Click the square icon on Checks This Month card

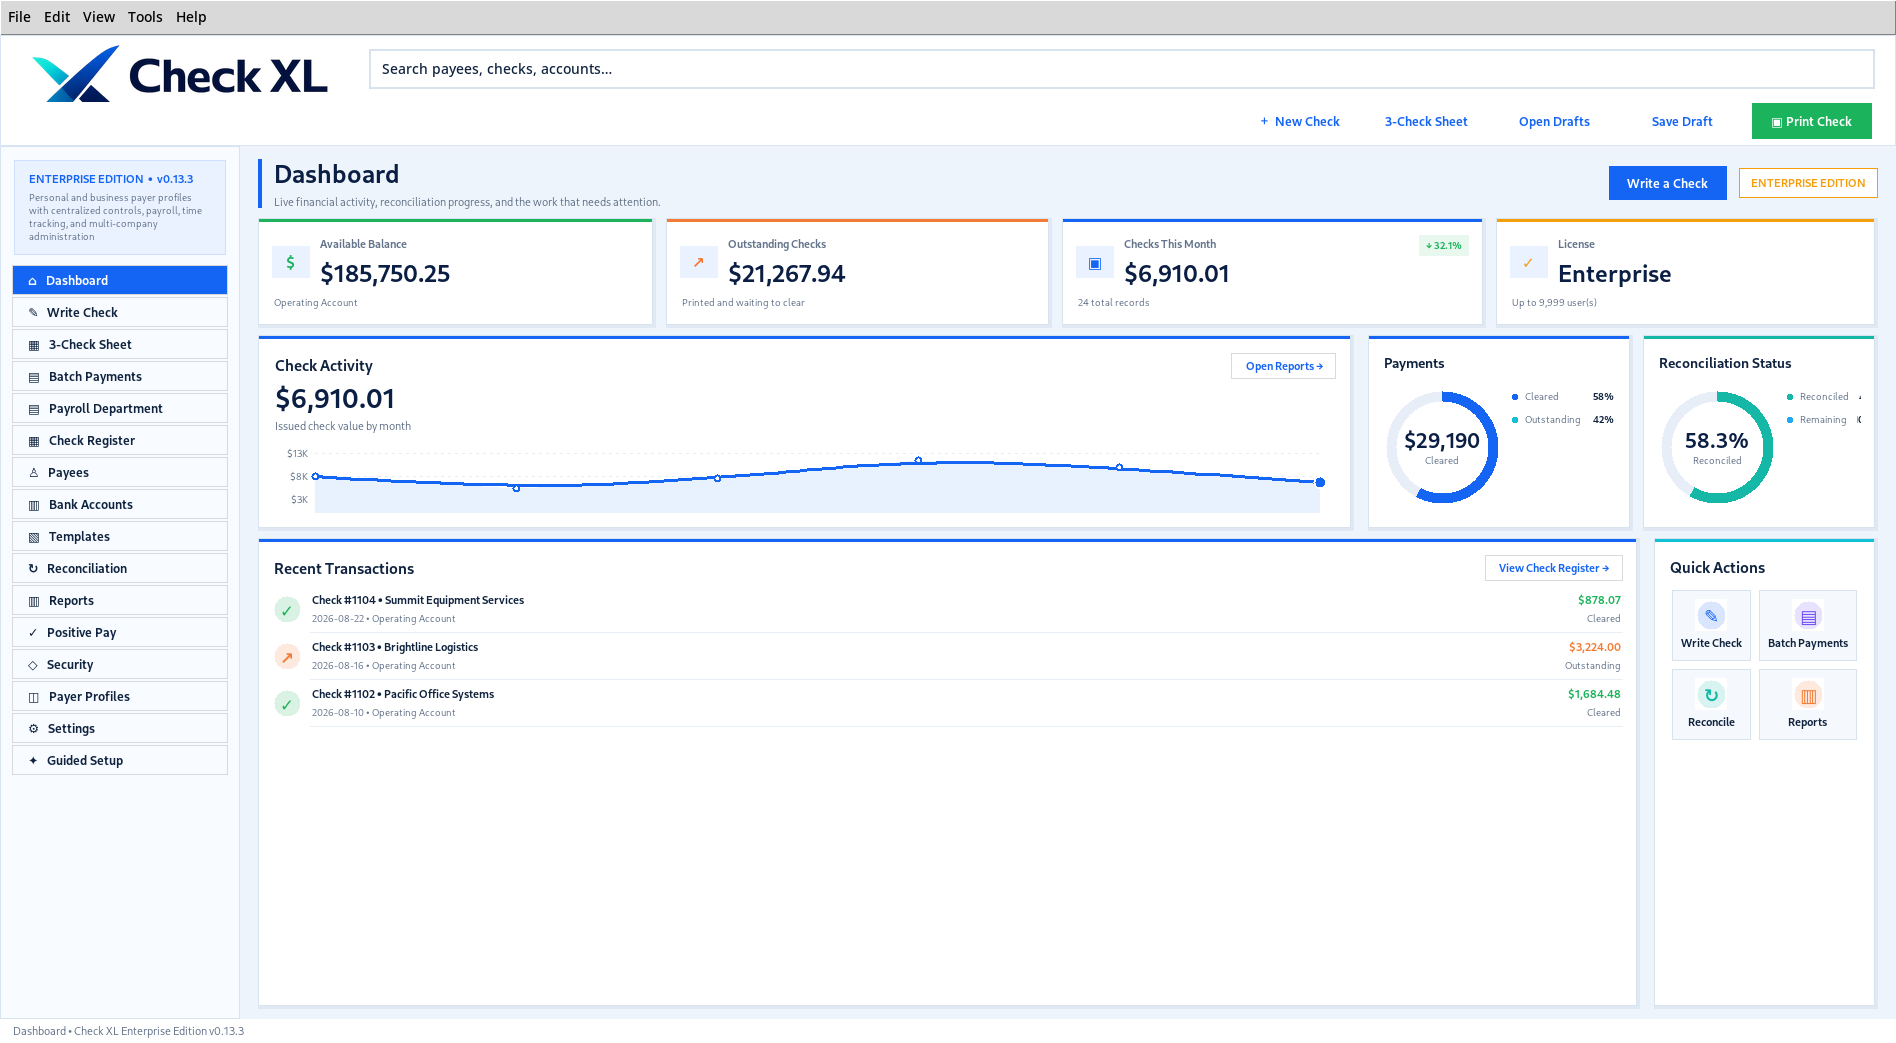[1095, 263]
